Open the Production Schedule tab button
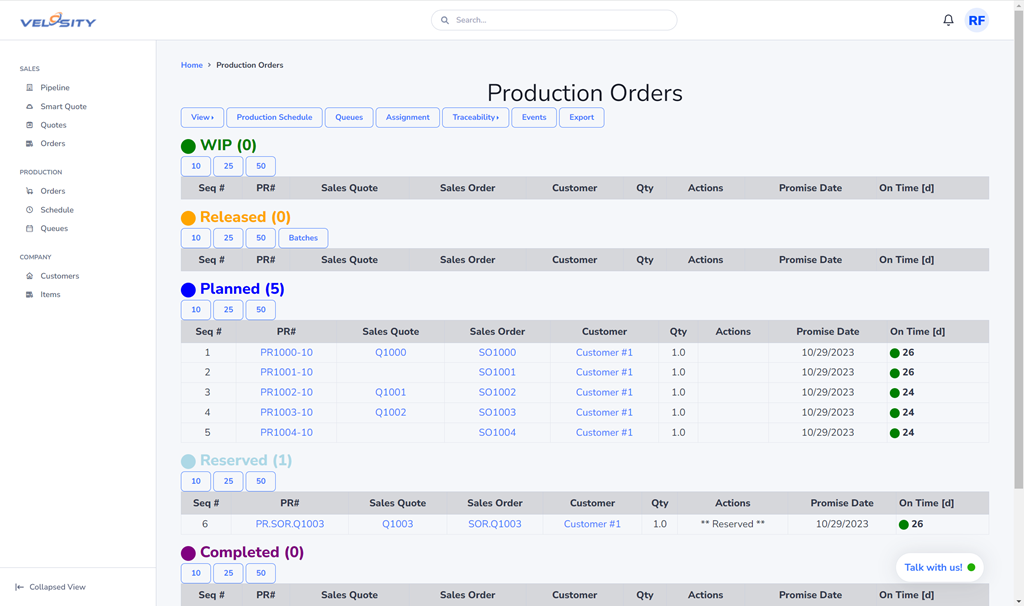 pos(274,118)
